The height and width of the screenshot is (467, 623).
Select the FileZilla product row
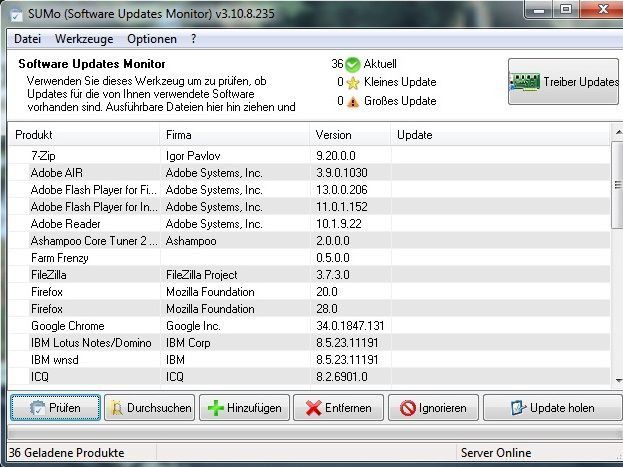(309, 275)
